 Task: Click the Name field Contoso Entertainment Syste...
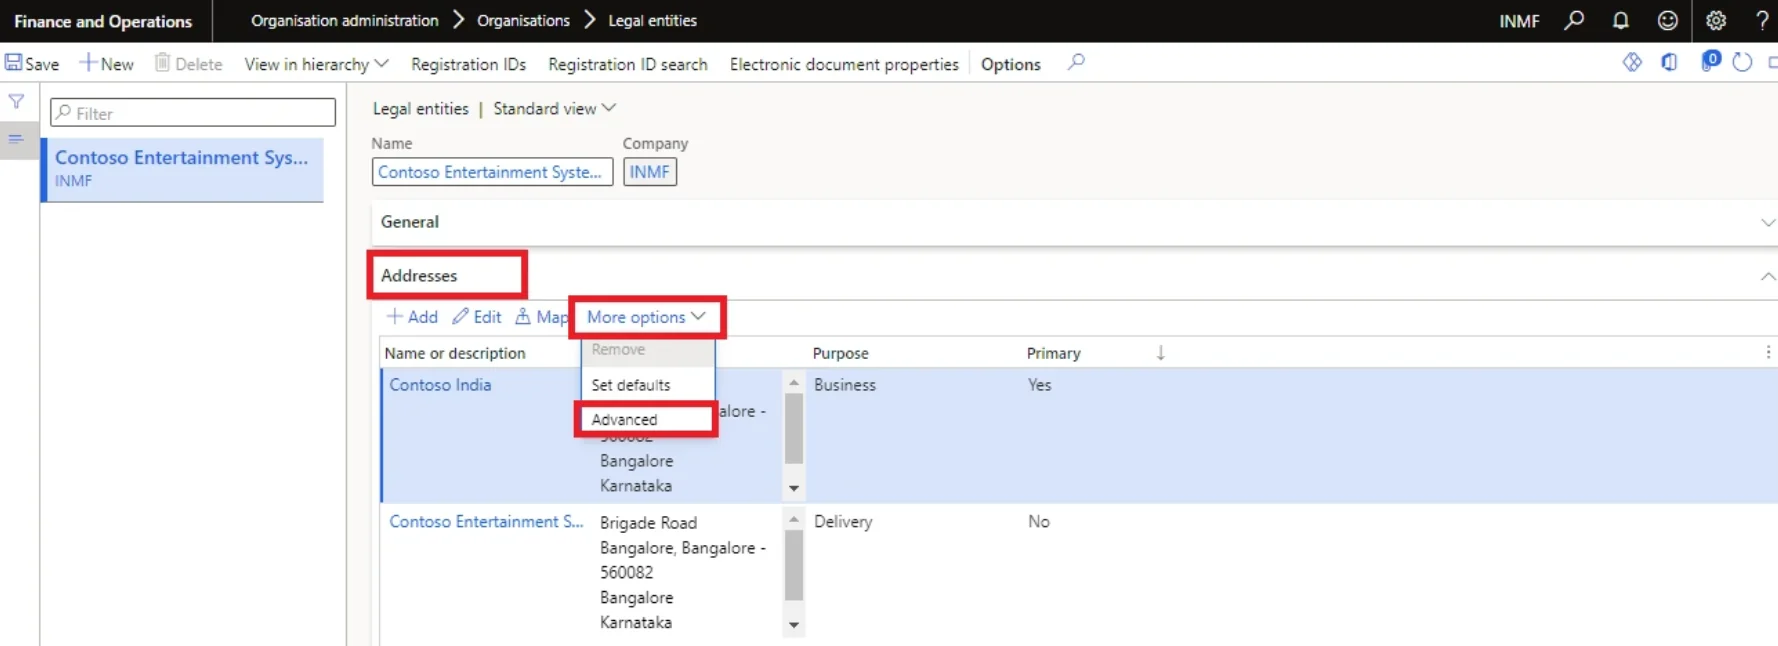pos(492,172)
